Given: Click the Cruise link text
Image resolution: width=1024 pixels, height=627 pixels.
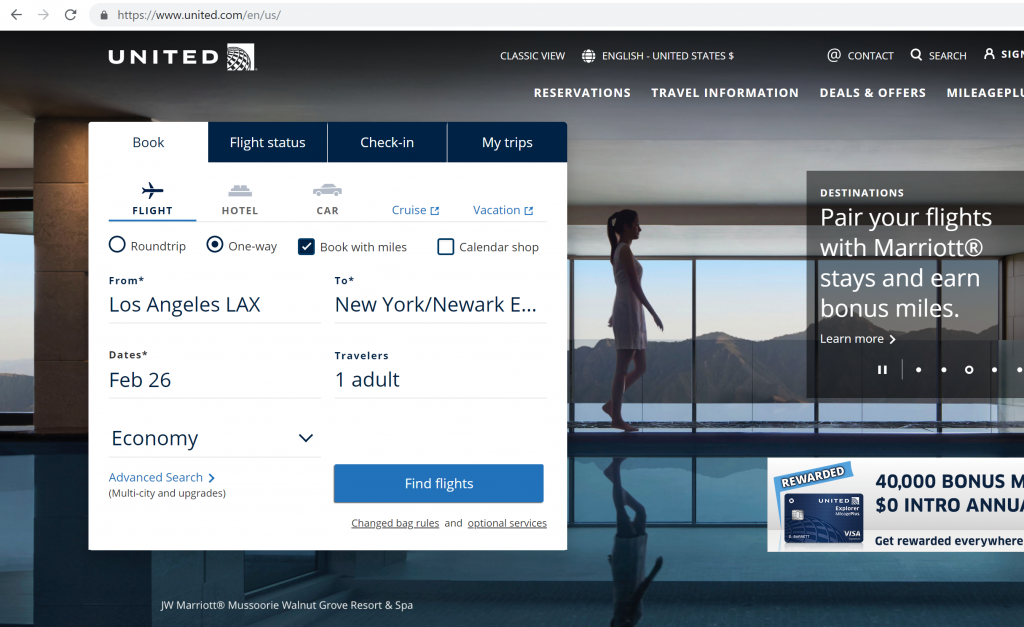Looking at the screenshot, I should pyautogui.click(x=409, y=210).
